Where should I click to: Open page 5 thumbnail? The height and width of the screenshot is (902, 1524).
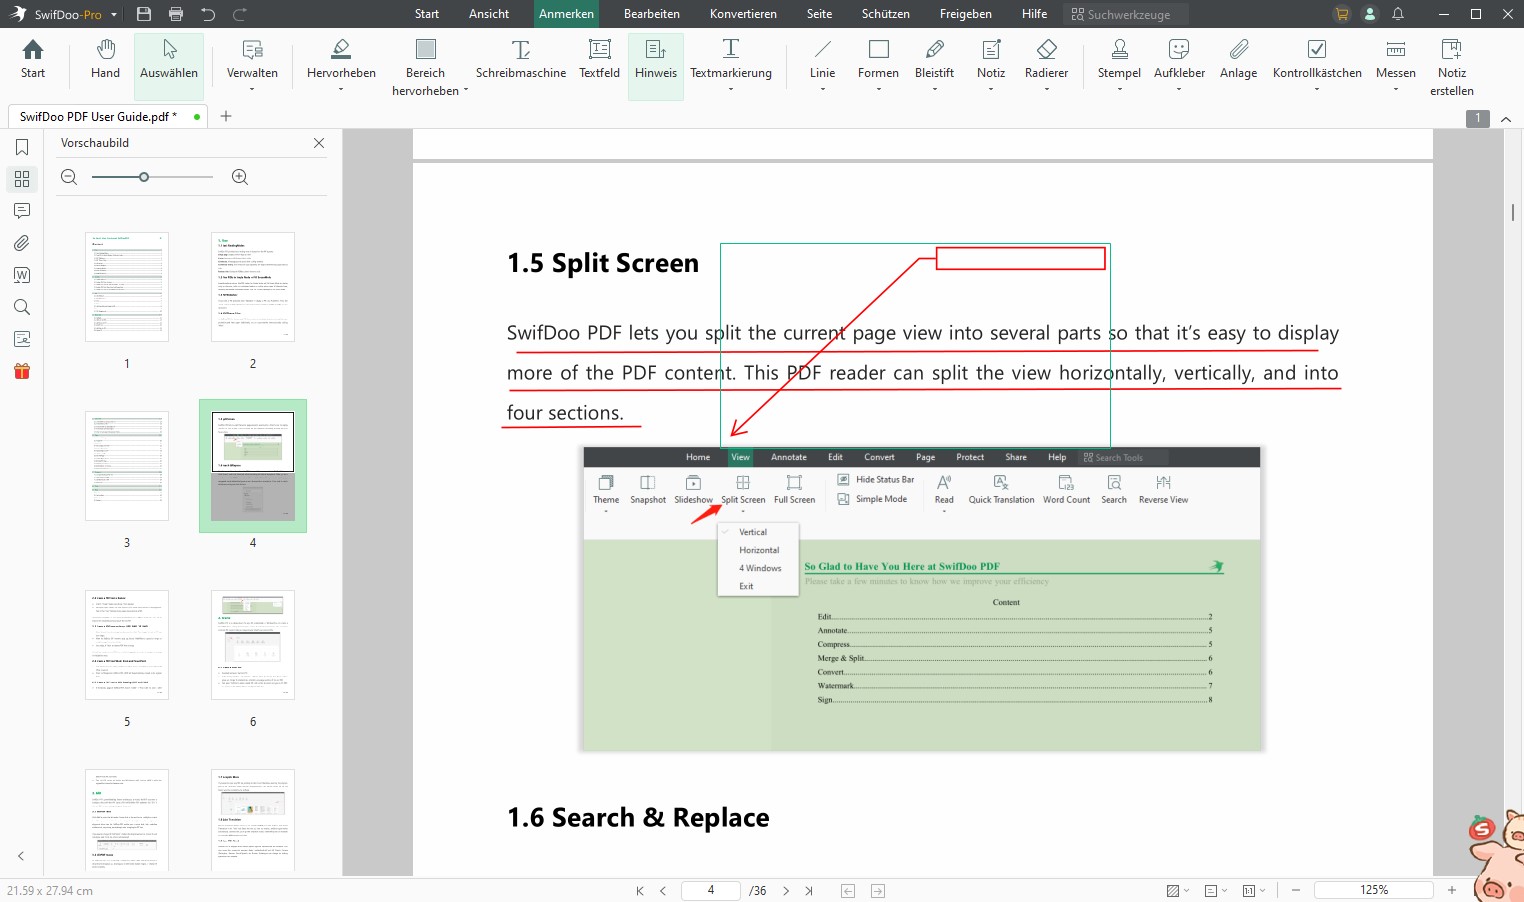pyautogui.click(x=127, y=644)
